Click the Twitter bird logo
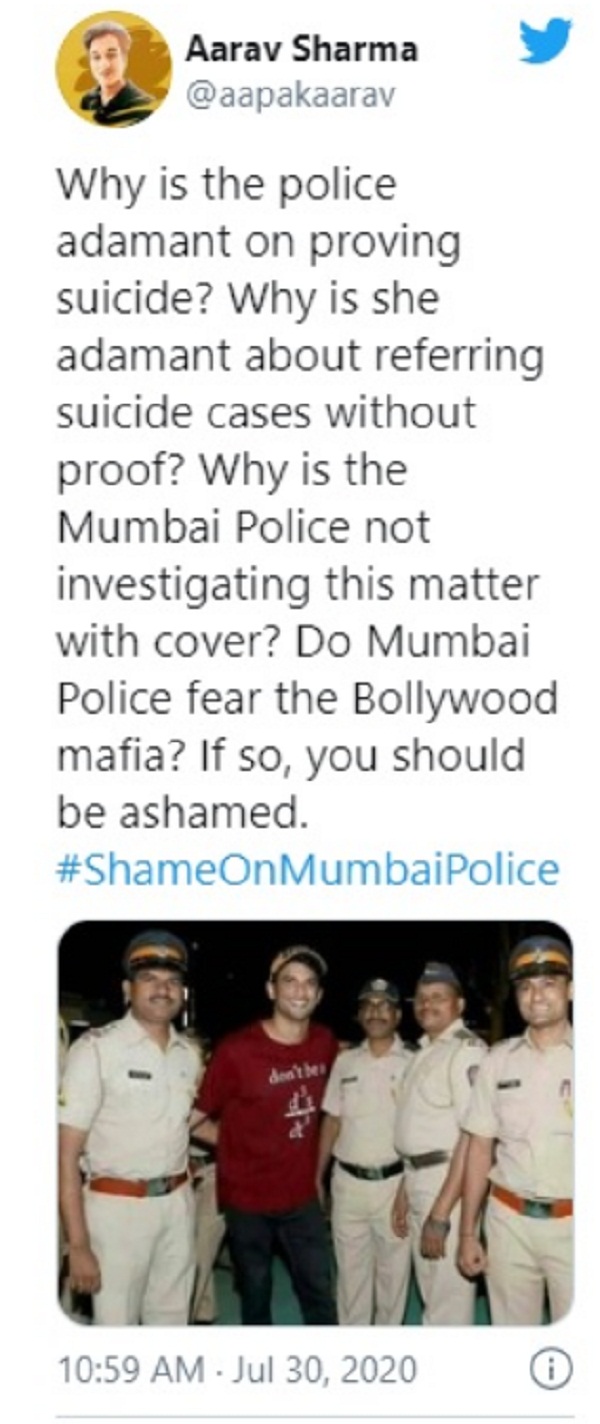Image resolution: width=600 pixels, height=1424 pixels. 545,42
